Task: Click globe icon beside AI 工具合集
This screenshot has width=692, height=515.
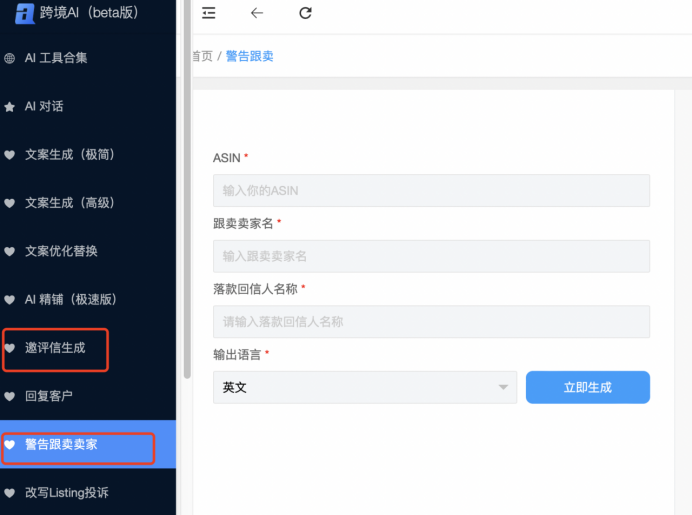Action: [x=10, y=58]
